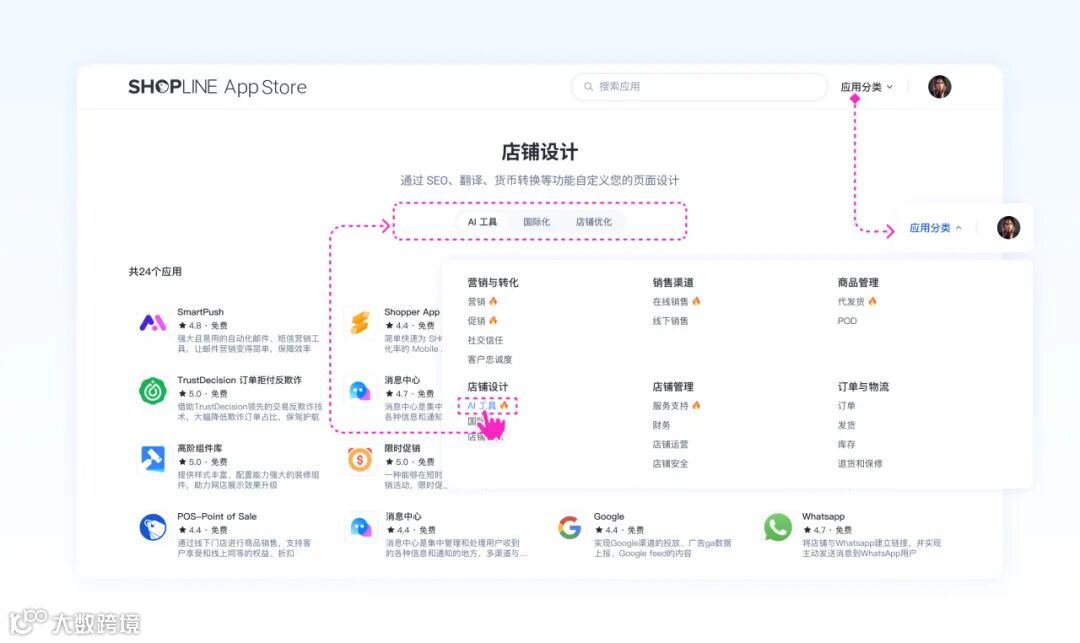Open the Google app title
This screenshot has width=1080, height=643.
coord(609,516)
